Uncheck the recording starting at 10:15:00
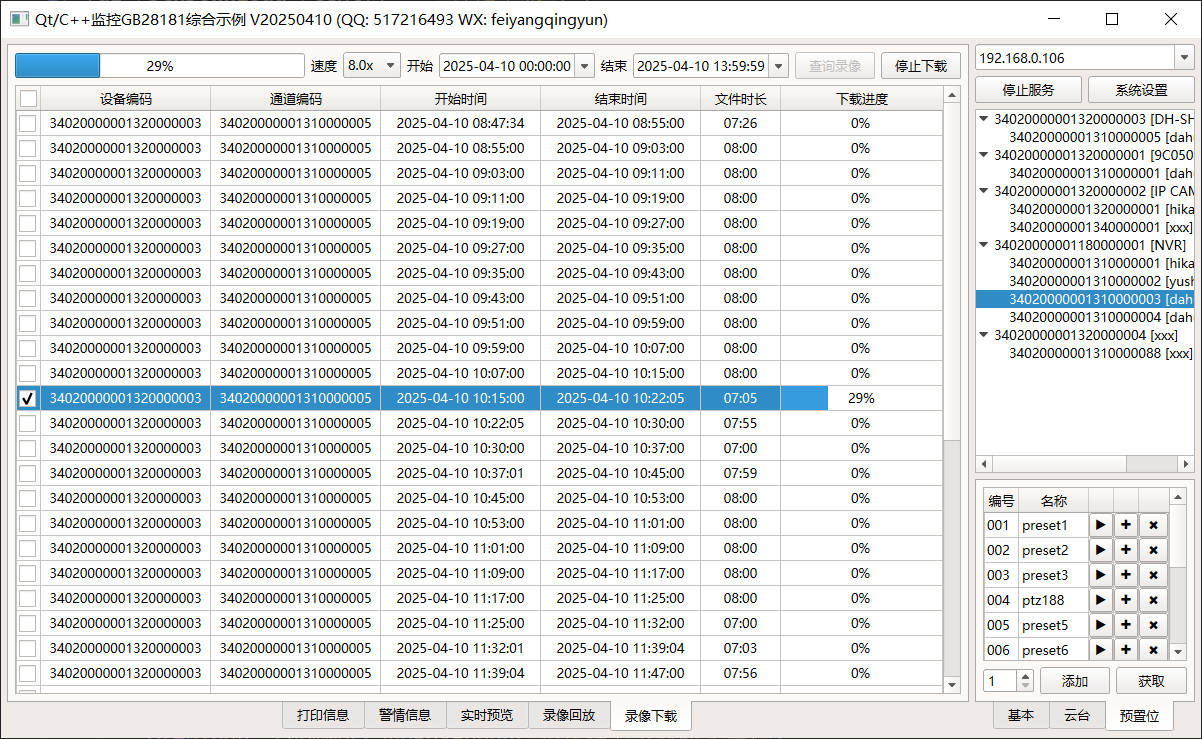Viewport: 1202px width, 739px height. pyautogui.click(x=28, y=398)
